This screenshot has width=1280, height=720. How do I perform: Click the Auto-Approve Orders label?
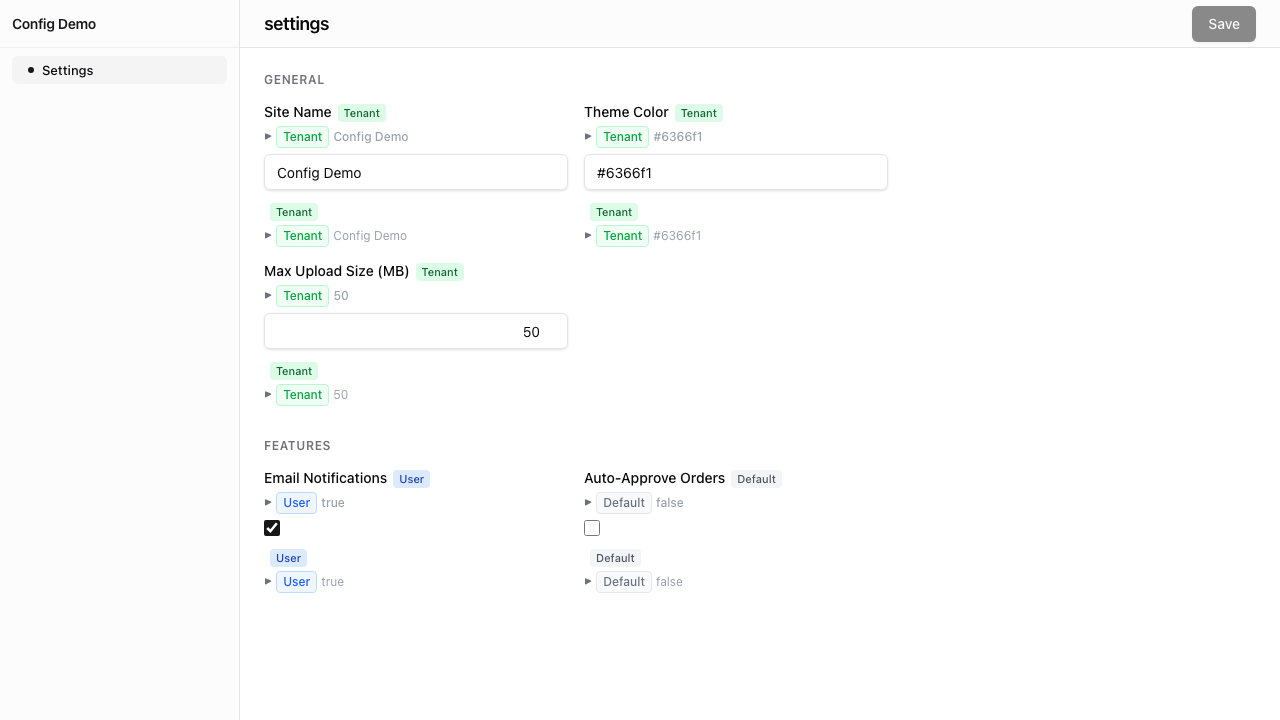point(654,478)
